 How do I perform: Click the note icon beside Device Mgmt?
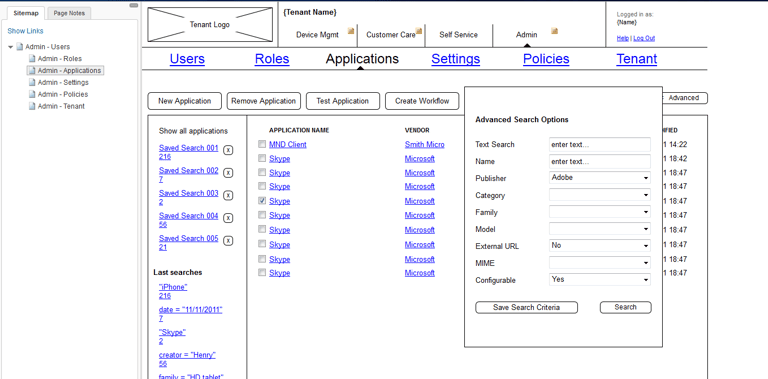tap(351, 31)
